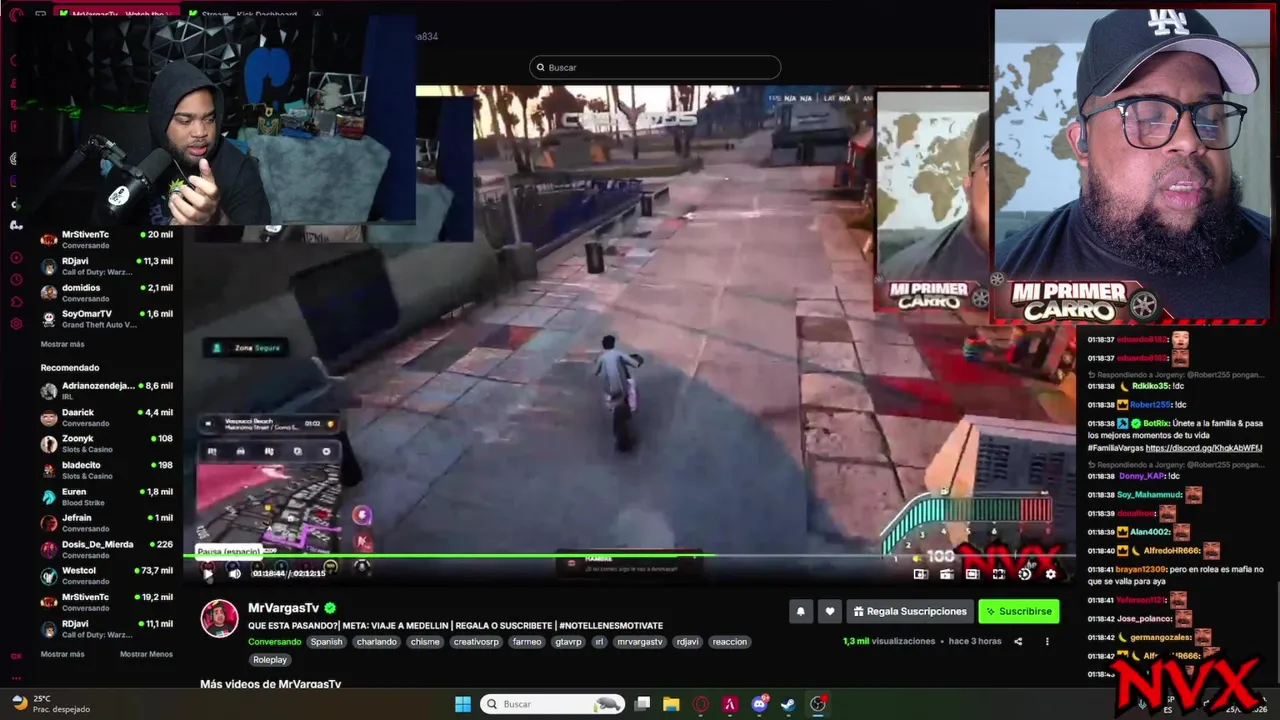Select the creativosrp tag
The width and height of the screenshot is (1280, 720).
pyautogui.click(x=475, y=642)
